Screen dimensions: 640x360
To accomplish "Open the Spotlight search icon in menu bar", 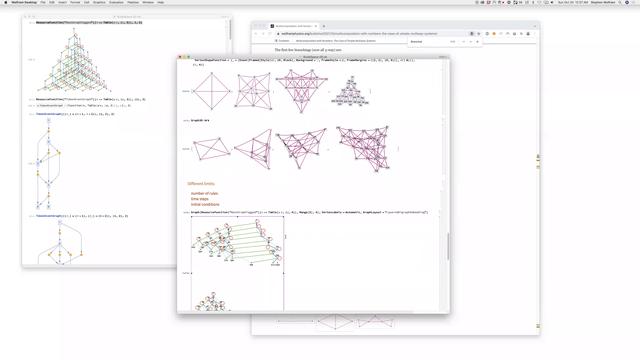I will [620, 2].
